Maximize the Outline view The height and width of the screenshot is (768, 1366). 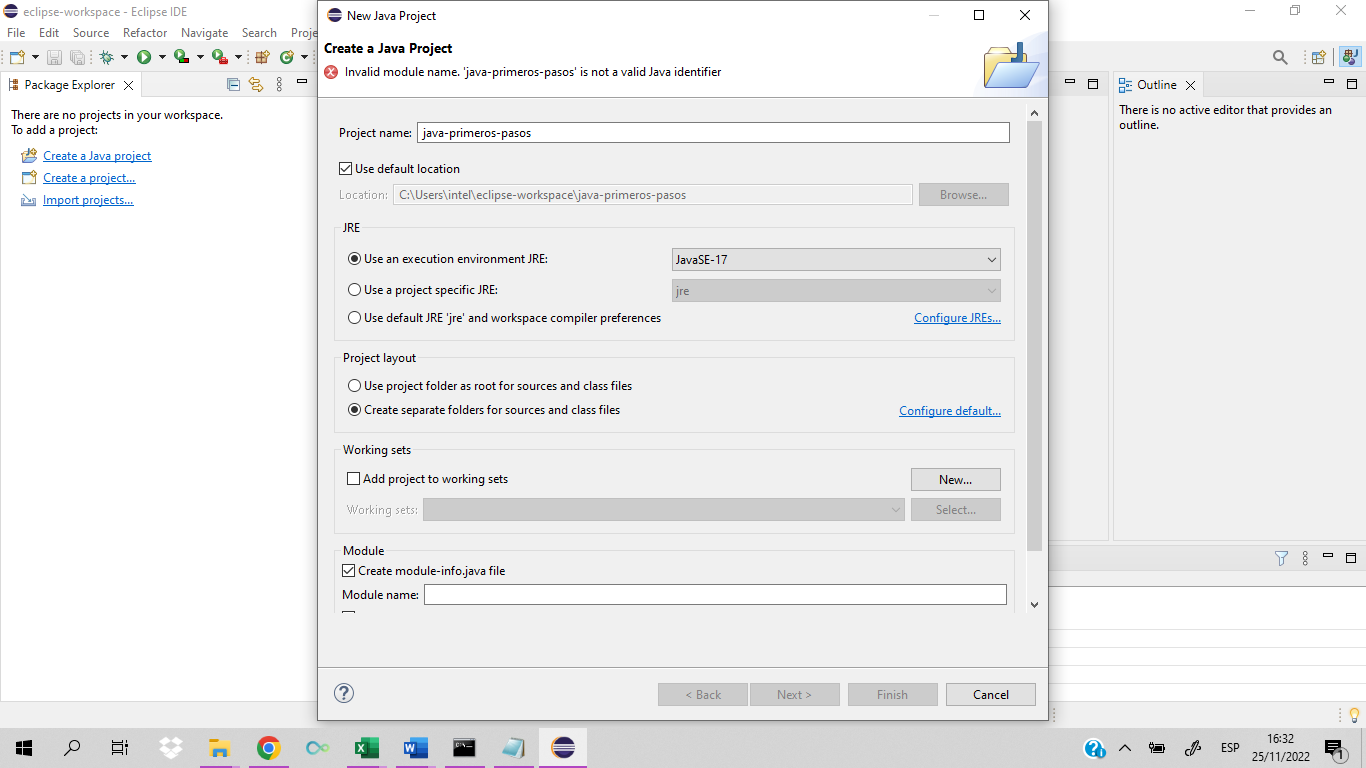1351,84
